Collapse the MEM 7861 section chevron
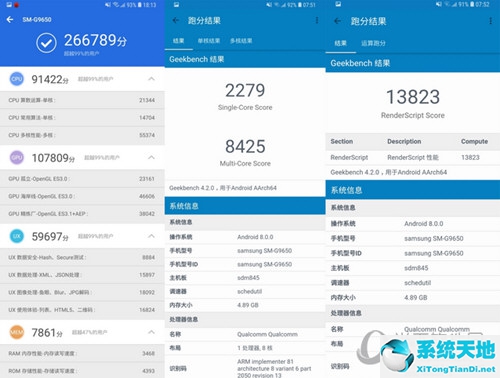 click(x=151, y=332)
